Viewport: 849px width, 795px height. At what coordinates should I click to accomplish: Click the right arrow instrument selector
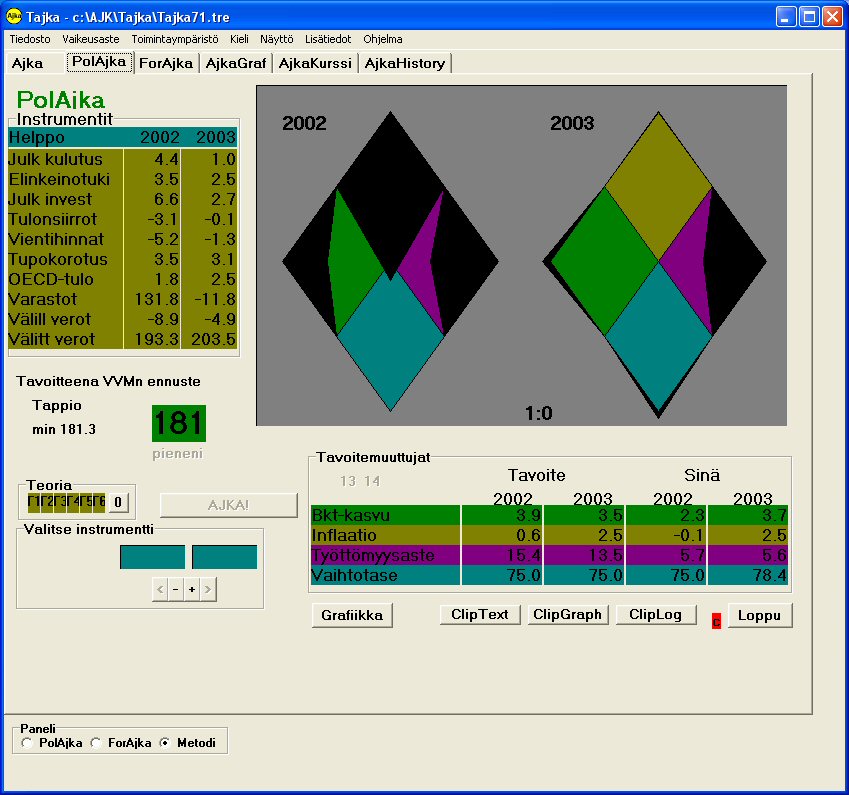tap(207, 589)
